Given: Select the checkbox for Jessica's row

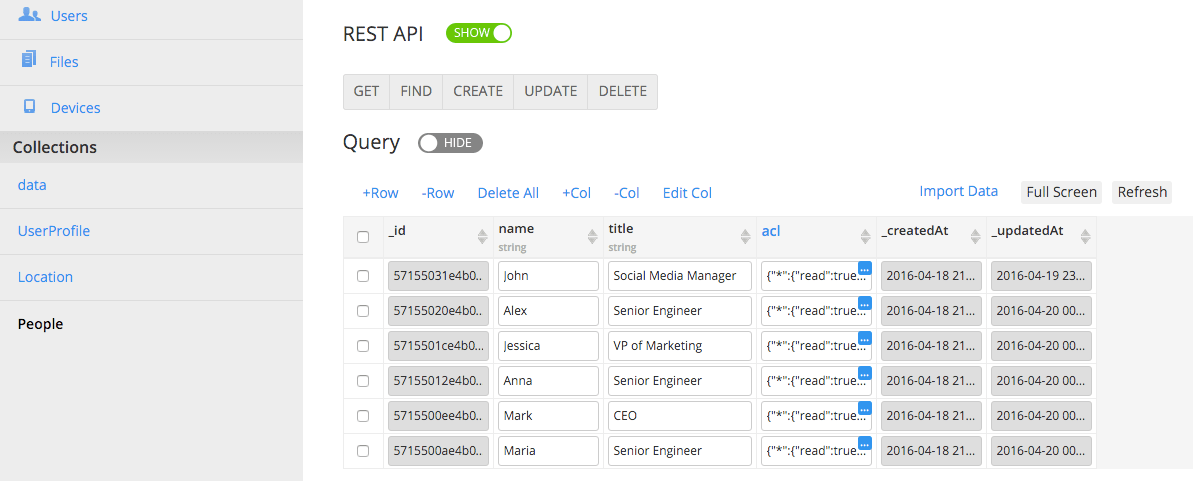Looking at the screenshot, I should [x=363, y=346].
